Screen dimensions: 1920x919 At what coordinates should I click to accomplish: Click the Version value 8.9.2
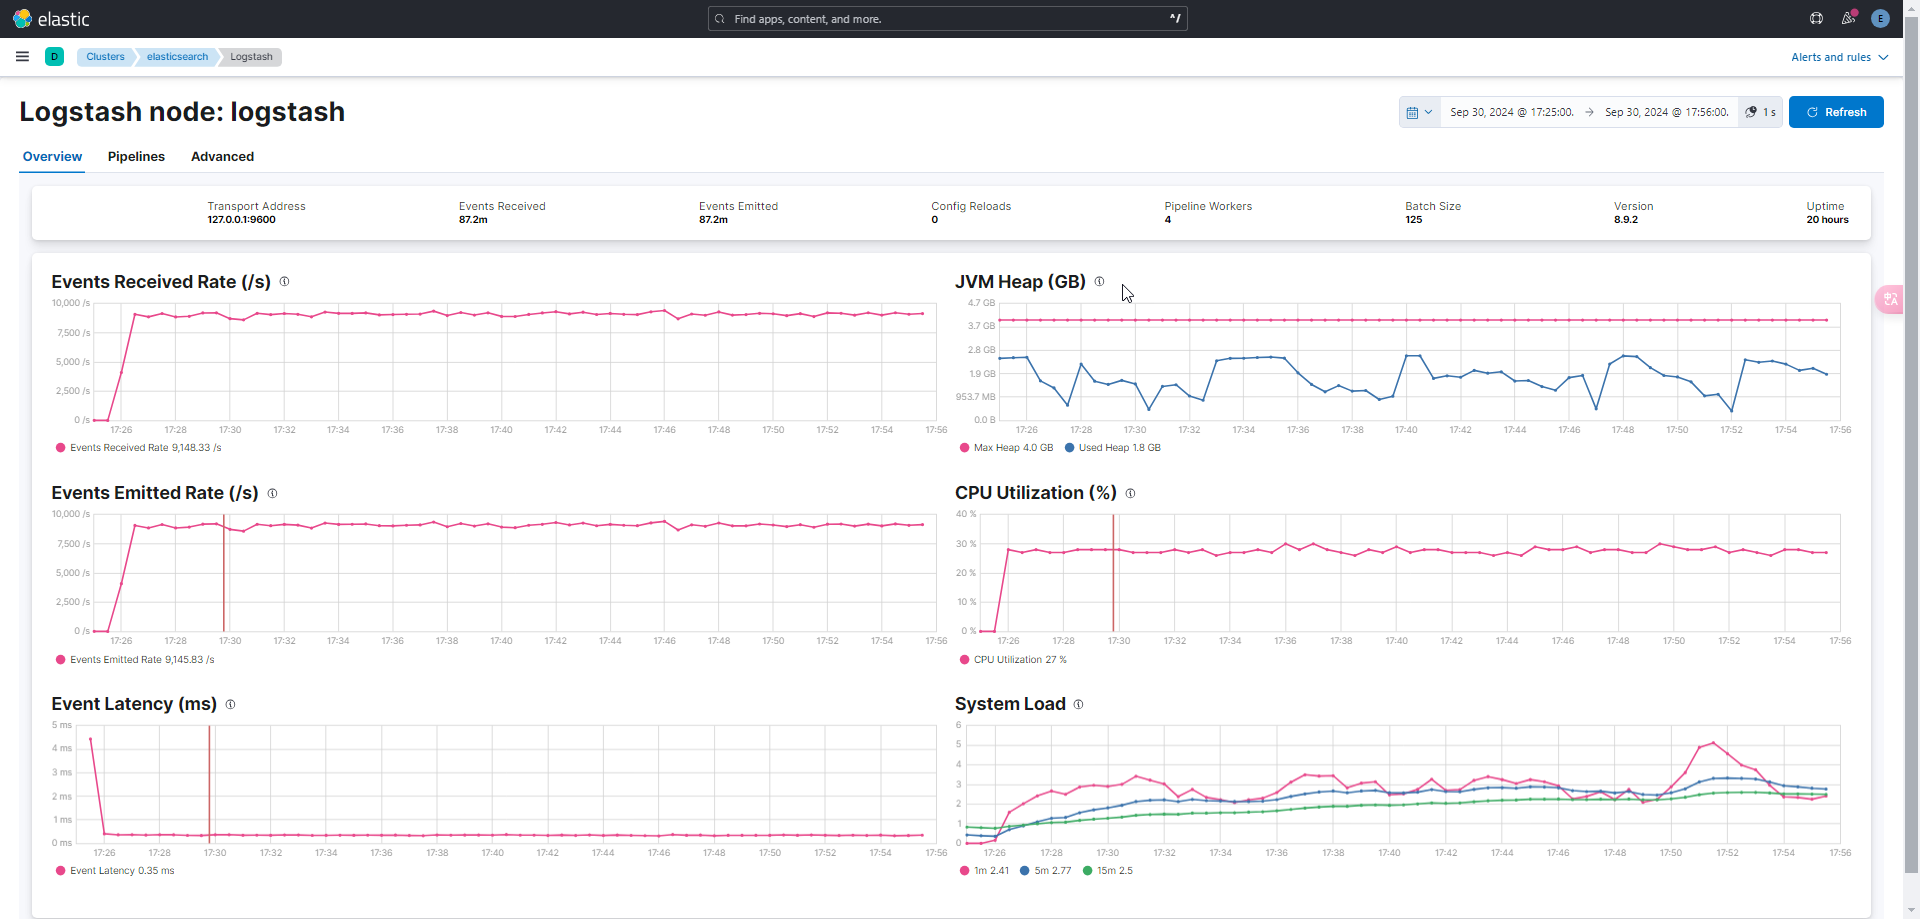tap(1626, 220)
